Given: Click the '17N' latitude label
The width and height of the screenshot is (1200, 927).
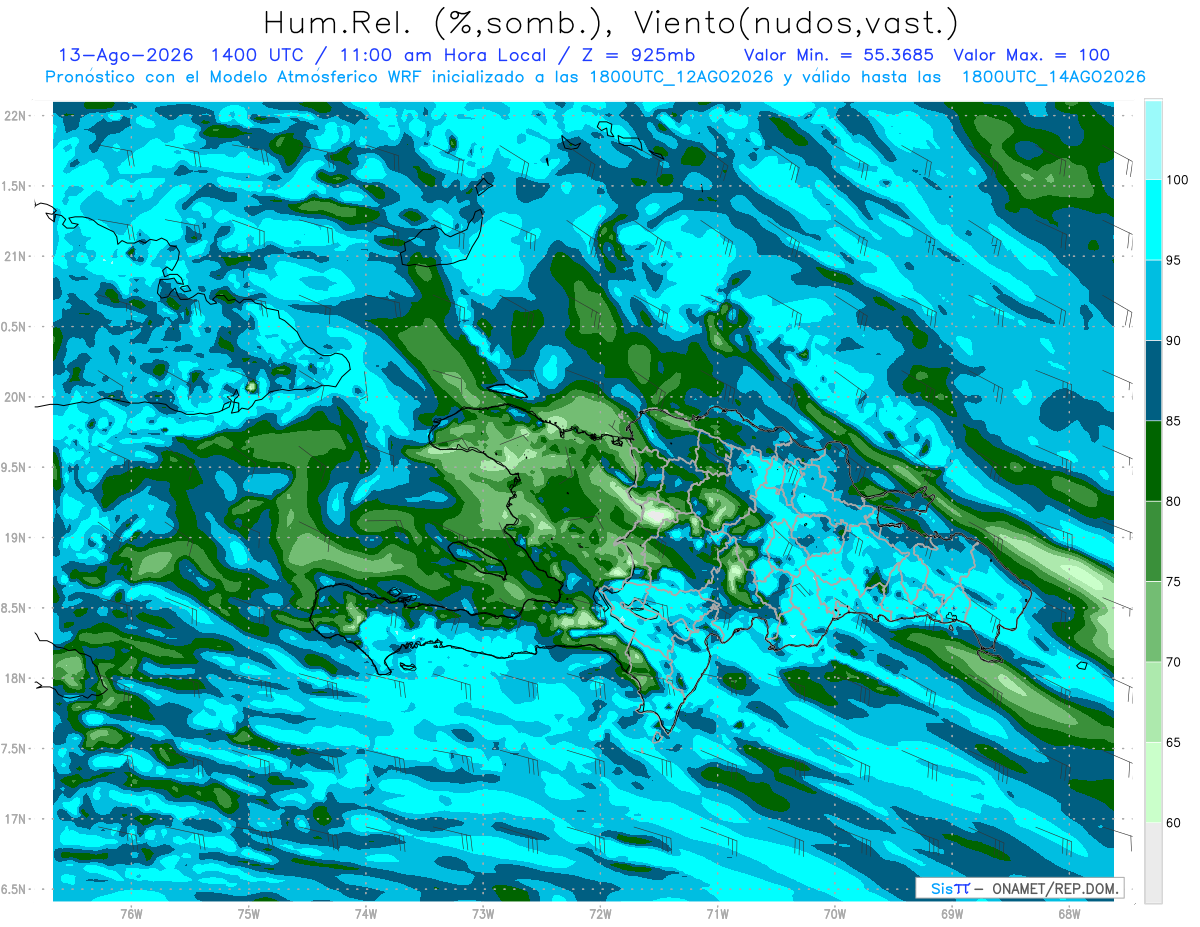Looking at the screenshot, I should click(16, 819).
